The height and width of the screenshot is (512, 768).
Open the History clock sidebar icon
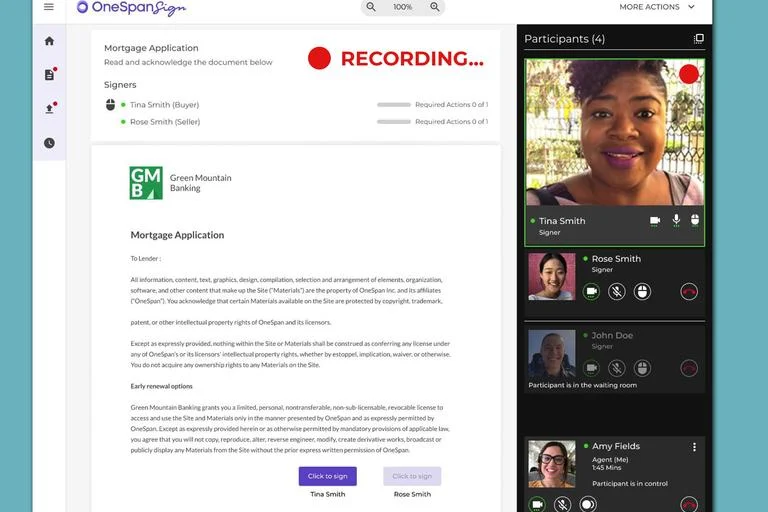(x=49, y=143)
